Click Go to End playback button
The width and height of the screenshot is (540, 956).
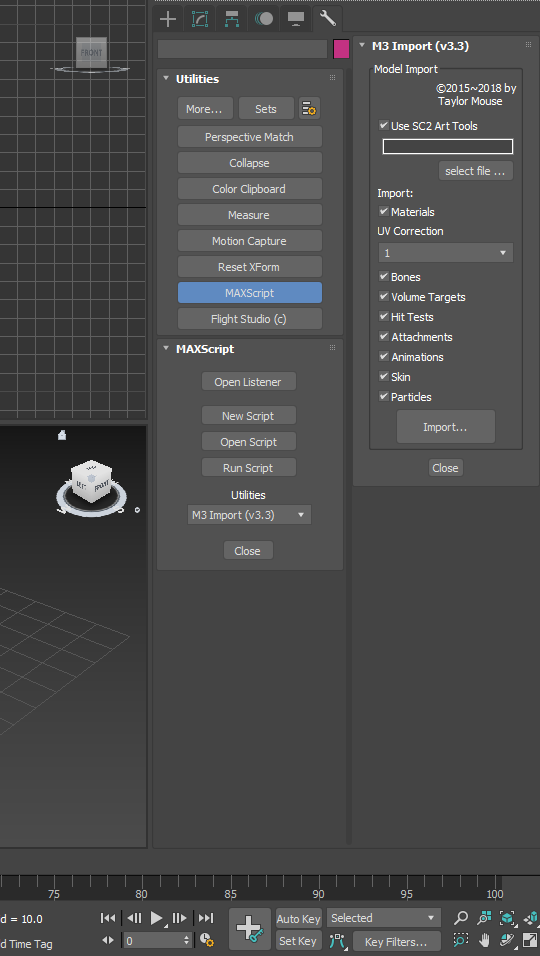point(206,918)
